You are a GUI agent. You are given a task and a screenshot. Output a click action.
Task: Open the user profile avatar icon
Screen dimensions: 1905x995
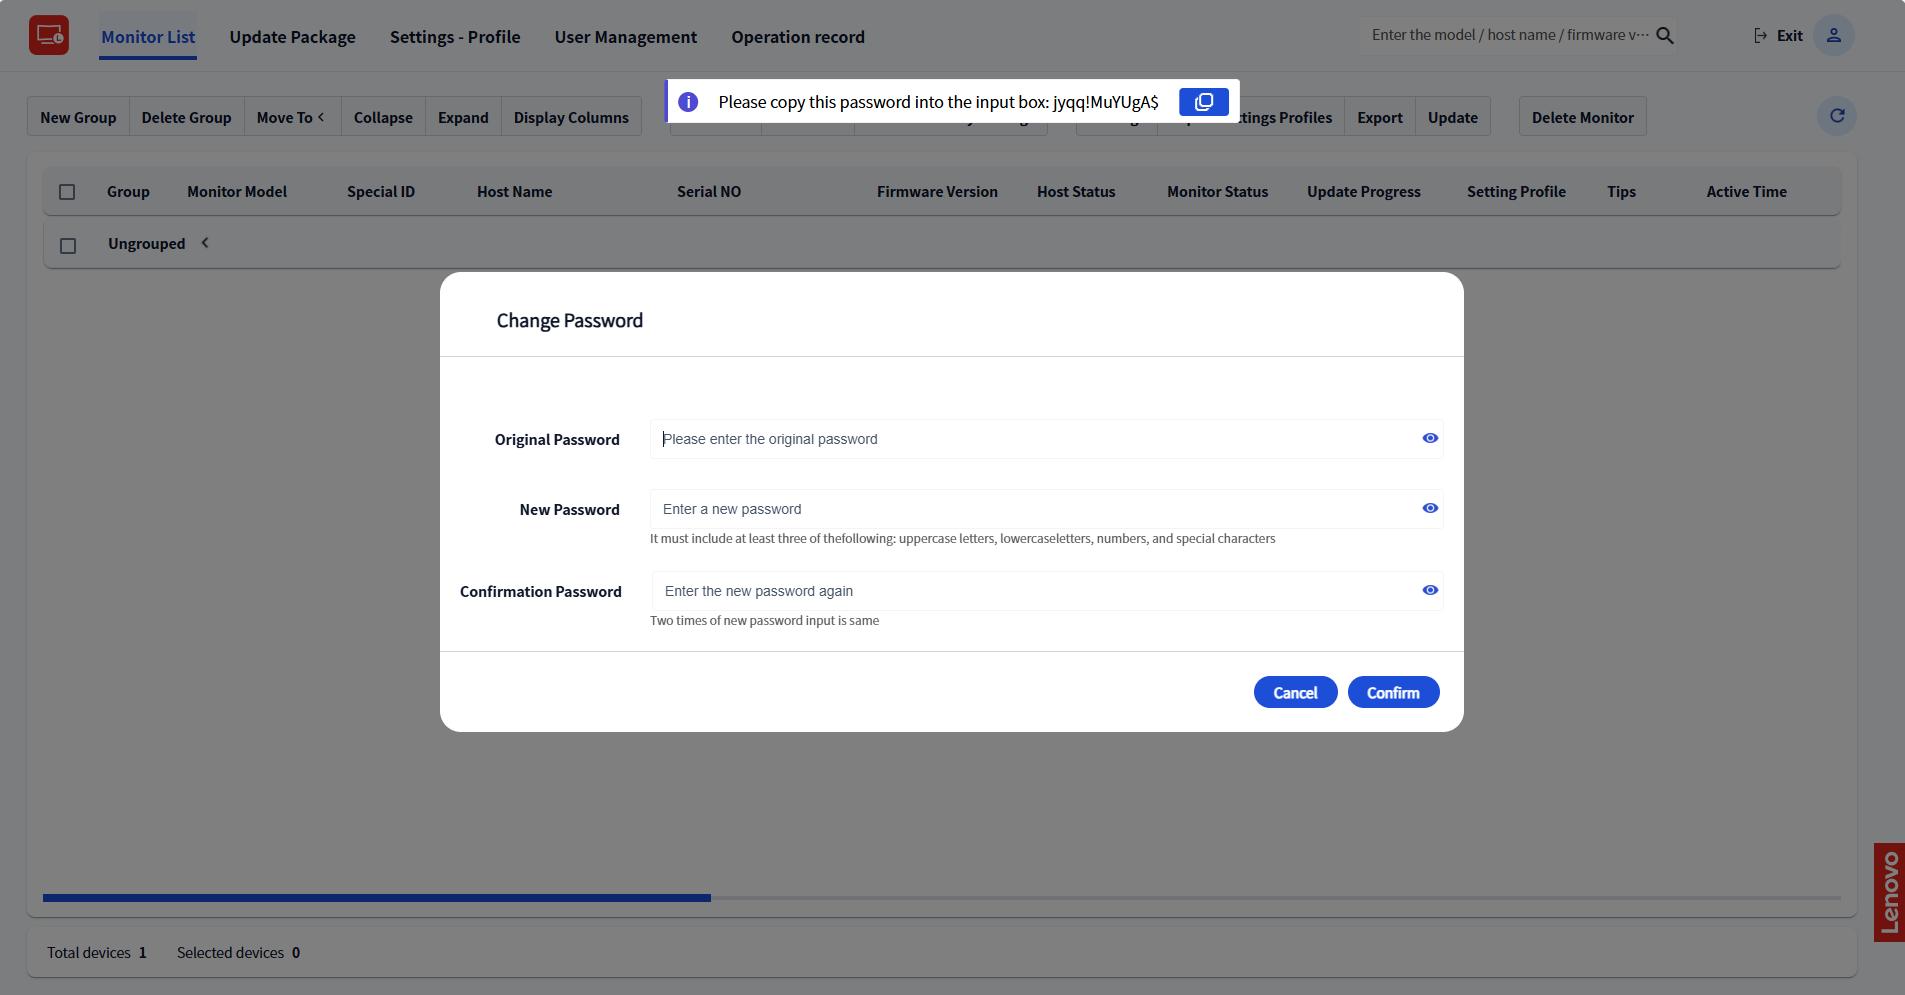(x=1833, y=36)
